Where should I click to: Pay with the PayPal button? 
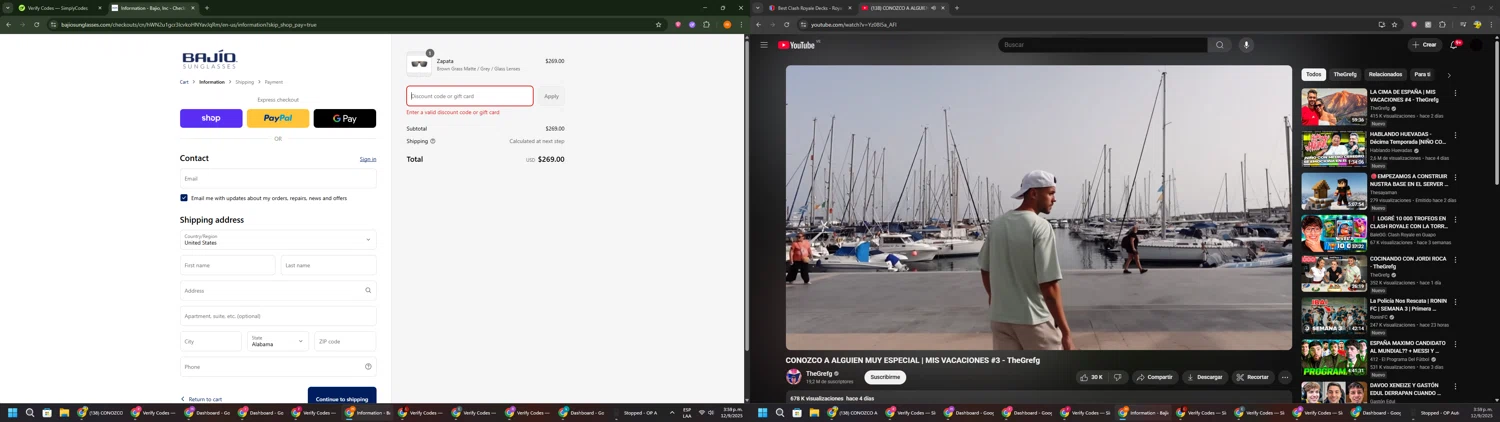click(x=278, y=118)
